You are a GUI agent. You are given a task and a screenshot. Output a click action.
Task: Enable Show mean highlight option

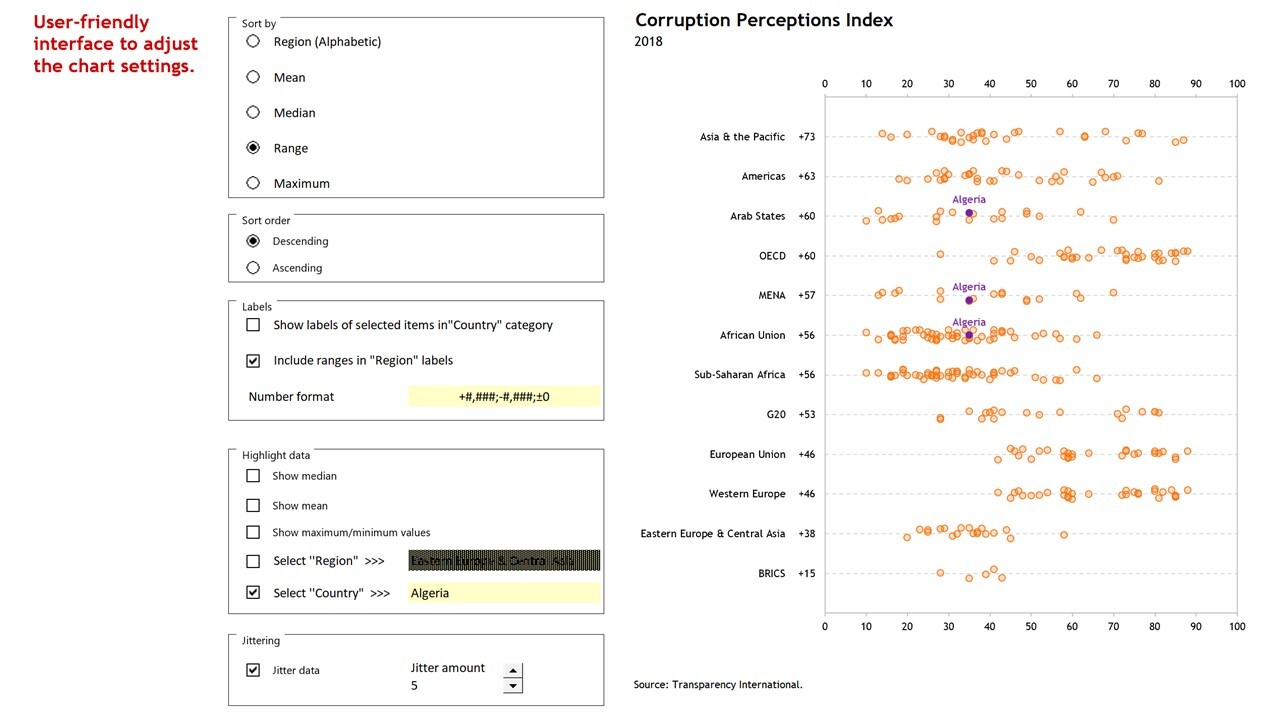pos(253,506)
